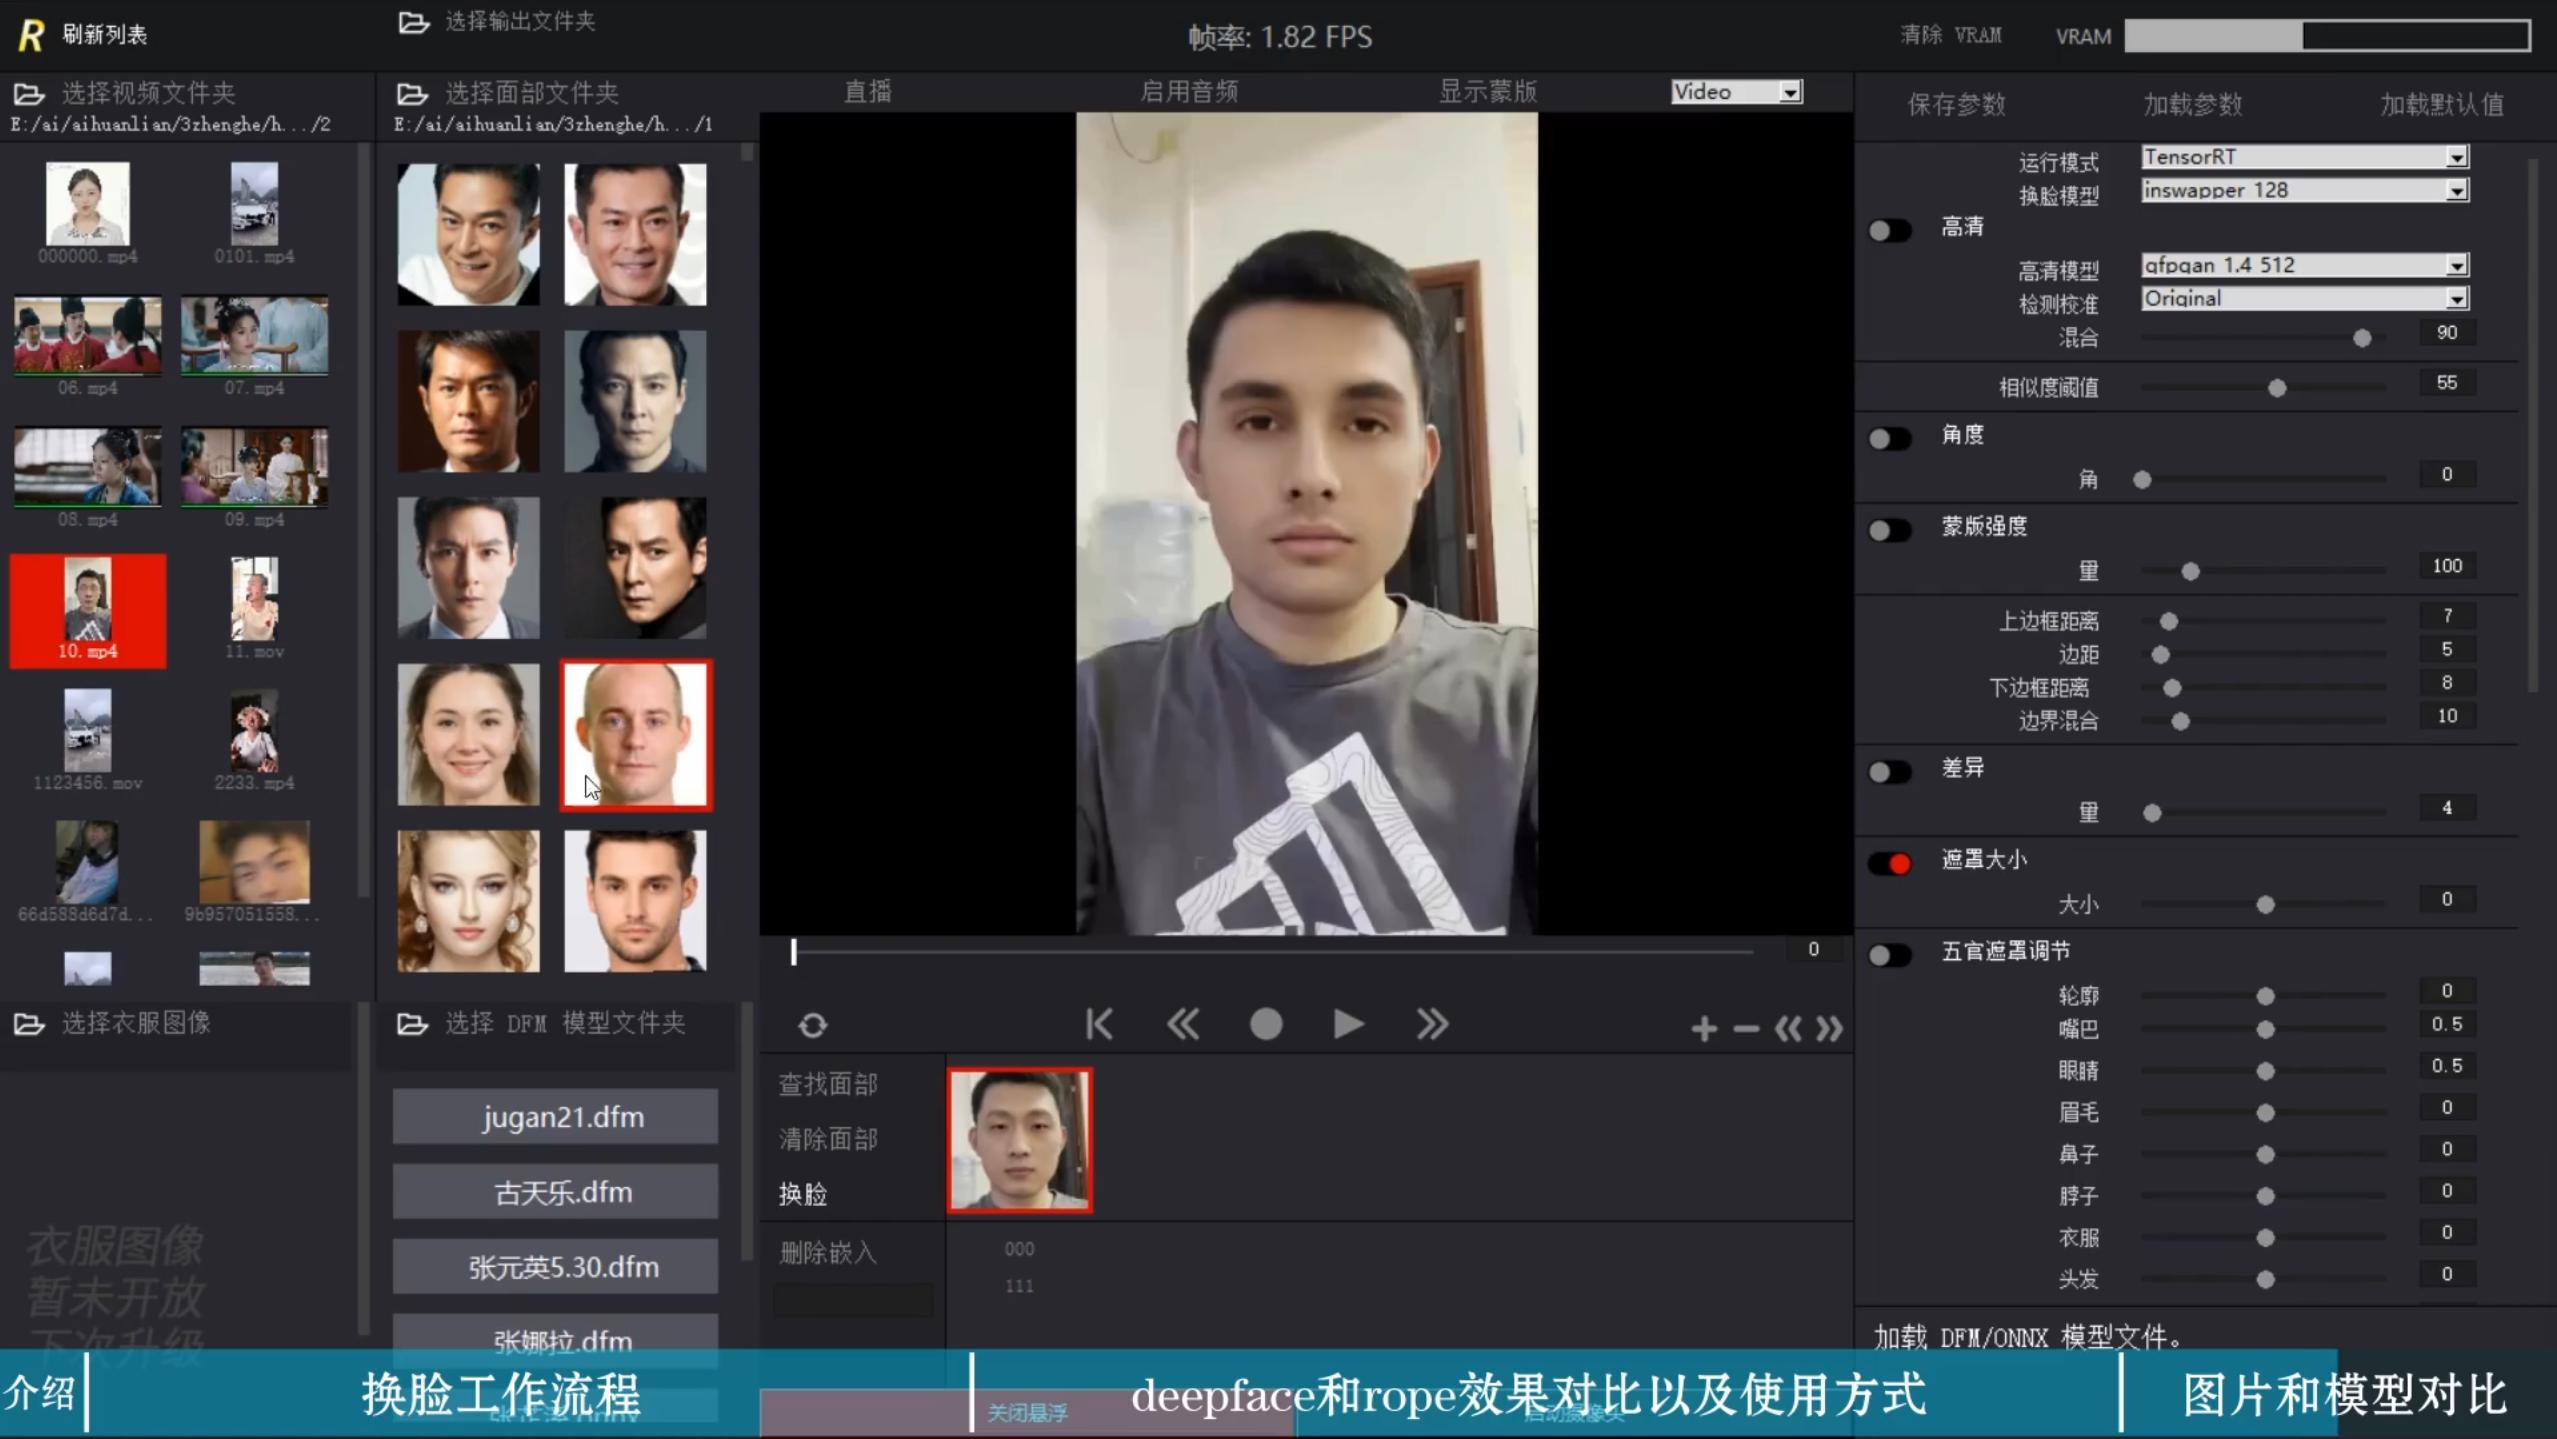Click 显示蒙版 option

(x=1487, y=92)
